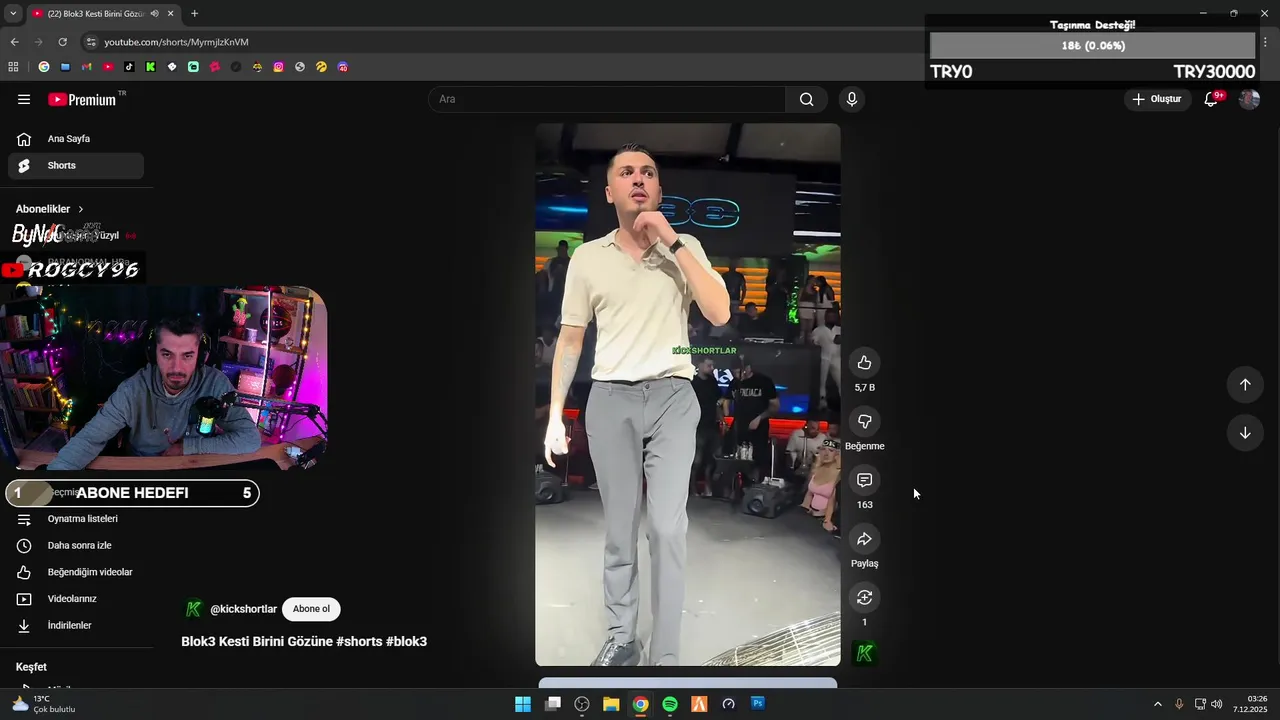The image size is (1280, 720).
Task: Click the search magnifier button
Action: (x=806, y=99)
